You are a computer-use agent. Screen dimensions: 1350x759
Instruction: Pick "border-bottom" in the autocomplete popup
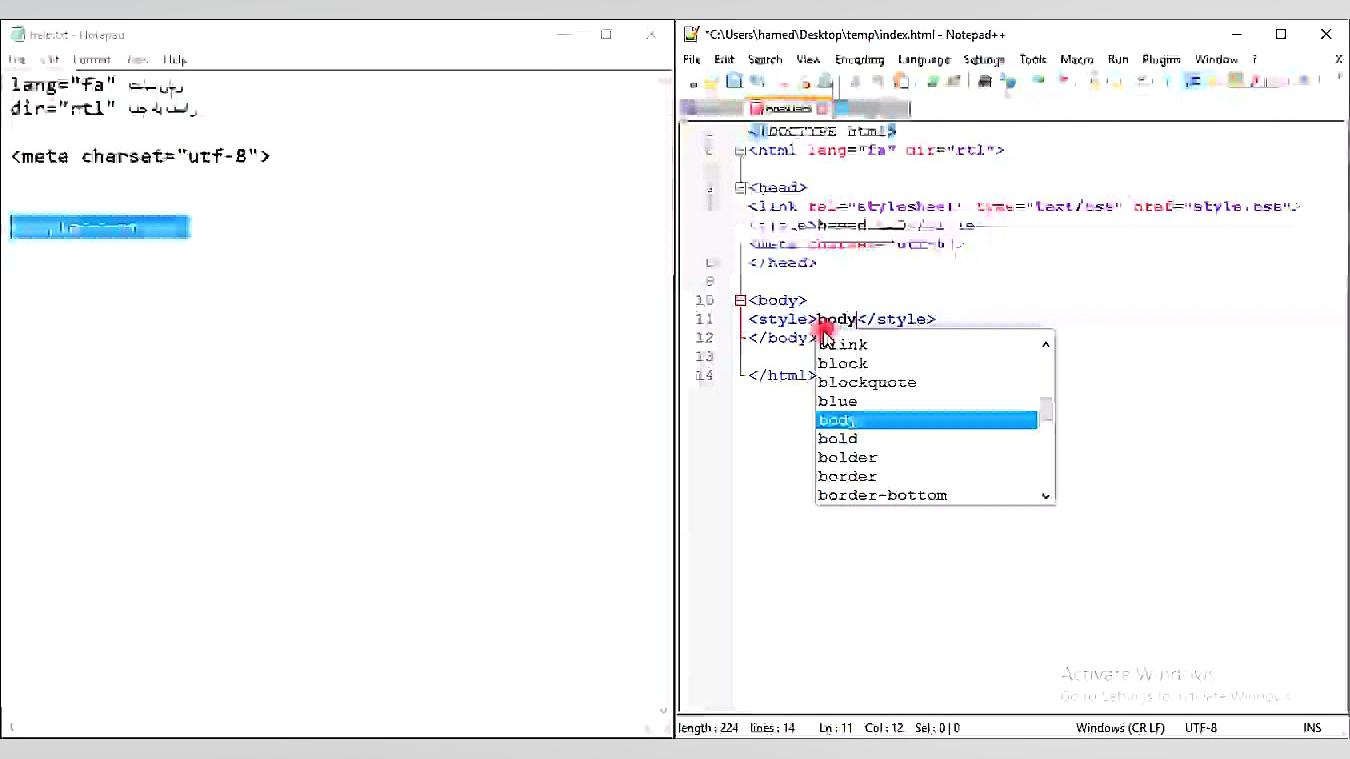882,495
